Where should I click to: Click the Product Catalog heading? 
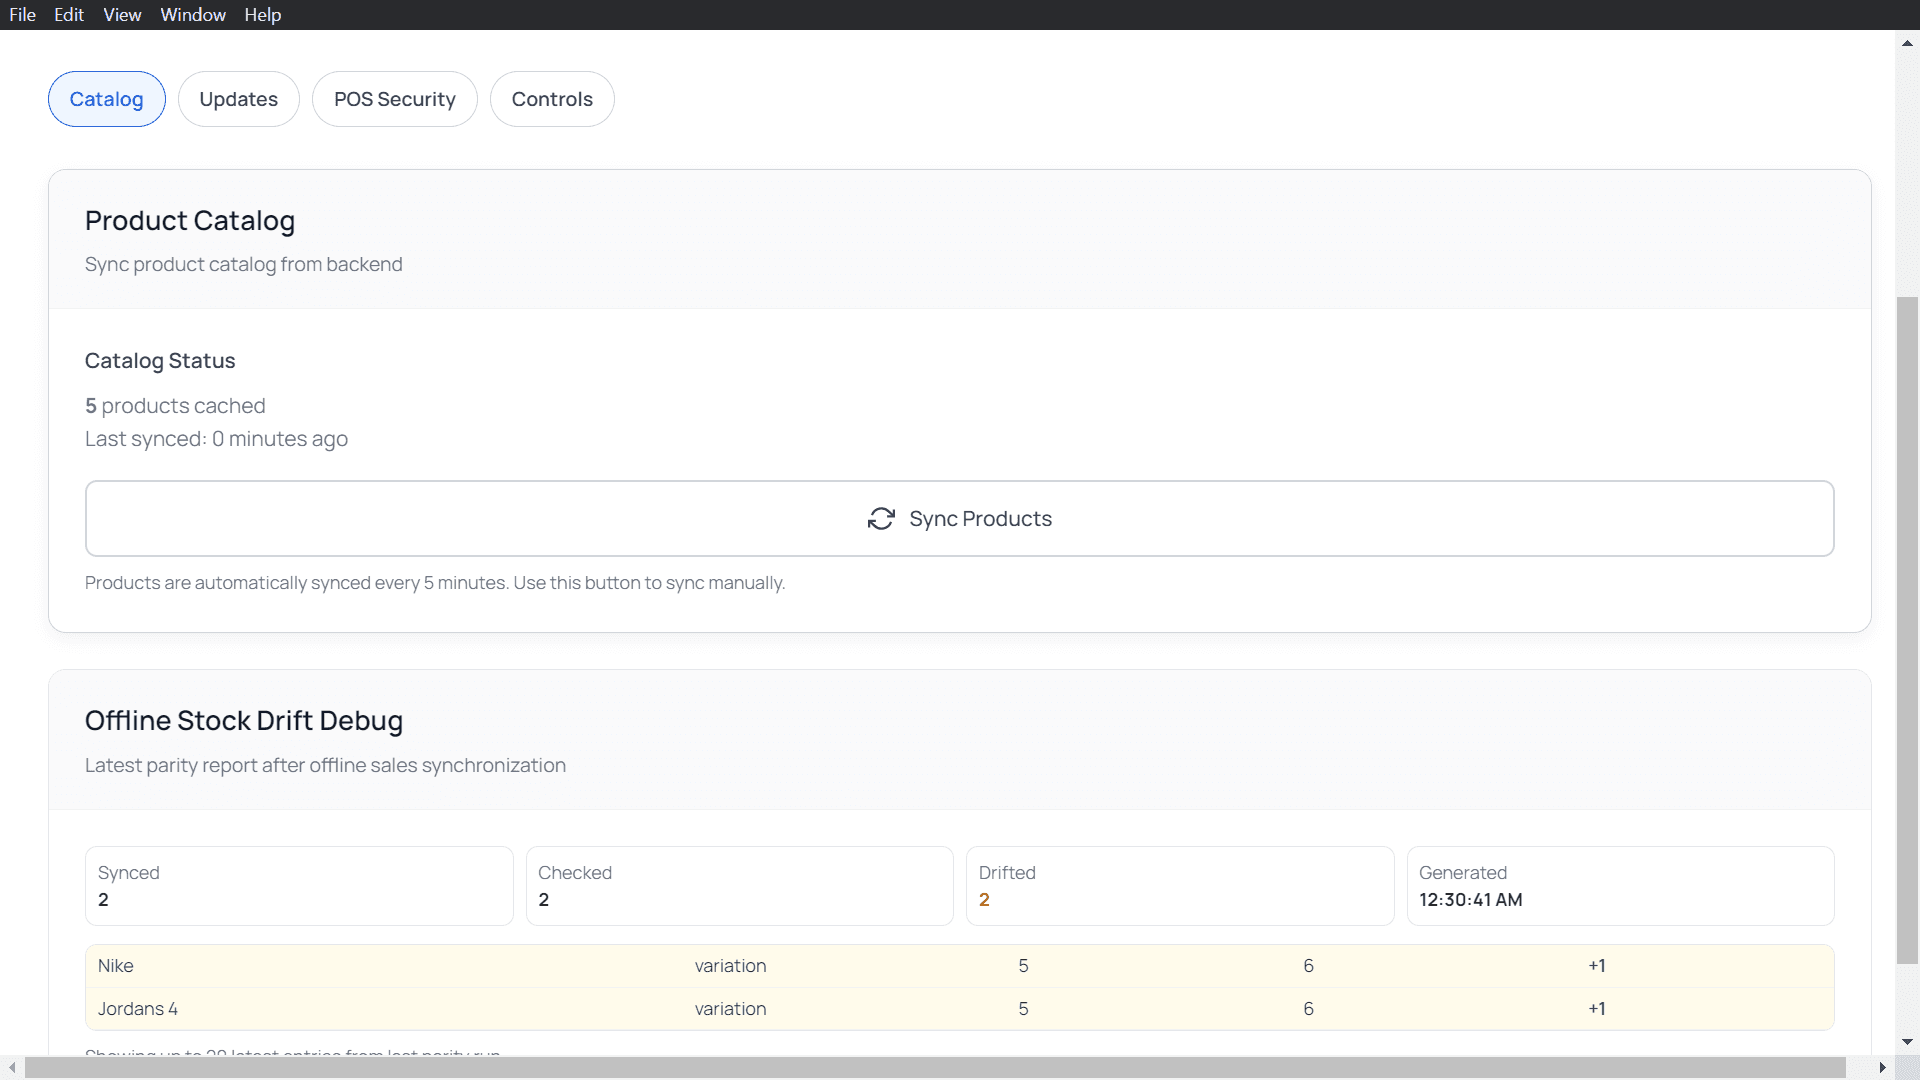(190, 221)
